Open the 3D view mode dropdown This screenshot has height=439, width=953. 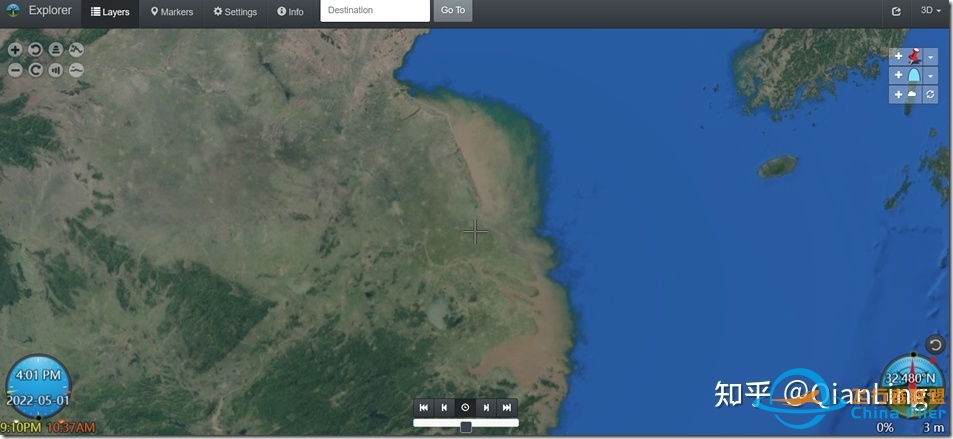[931, 10]
